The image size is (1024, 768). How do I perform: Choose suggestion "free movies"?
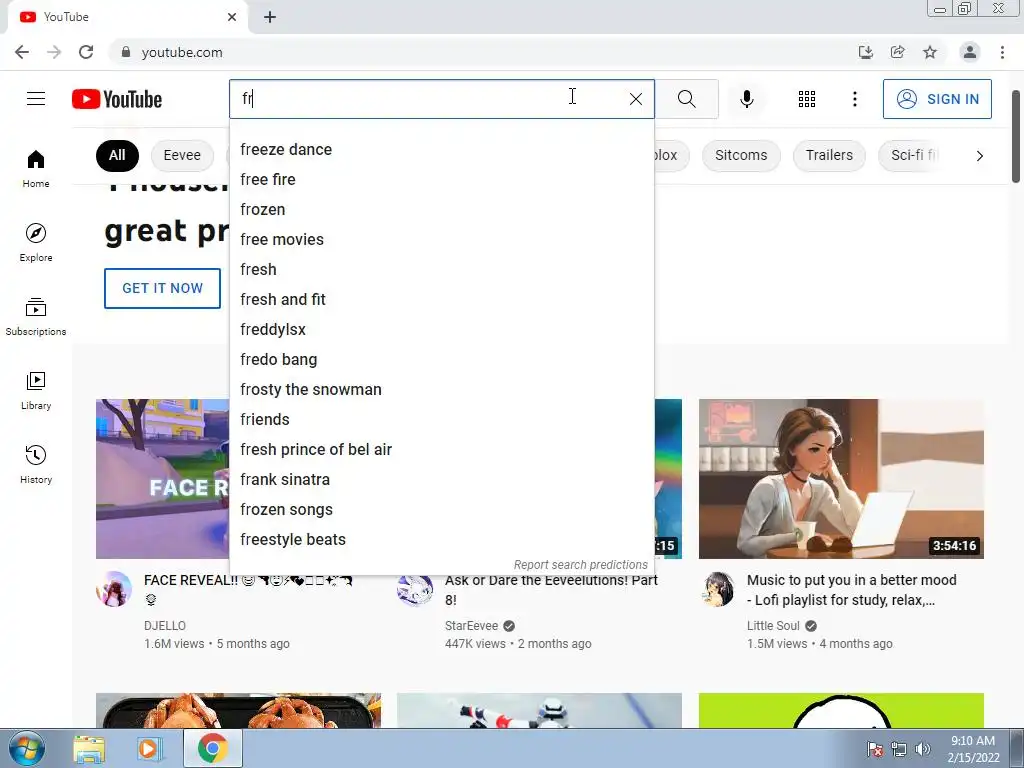click(x=441, y=240)
